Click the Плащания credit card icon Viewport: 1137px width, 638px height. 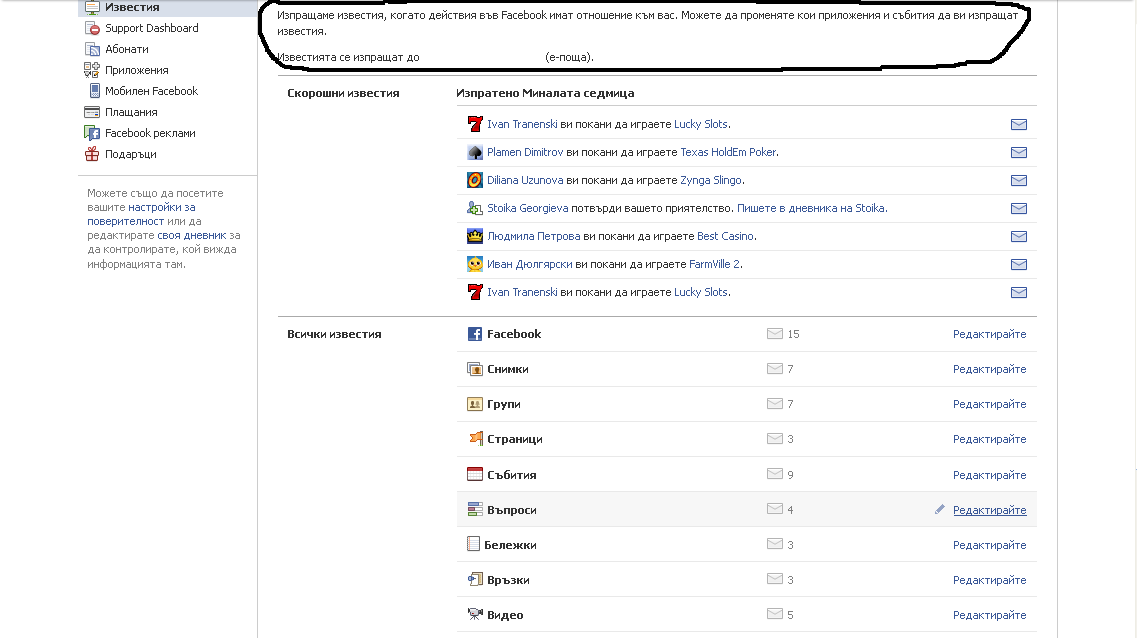pyautogui.click(x=92, y=112)
